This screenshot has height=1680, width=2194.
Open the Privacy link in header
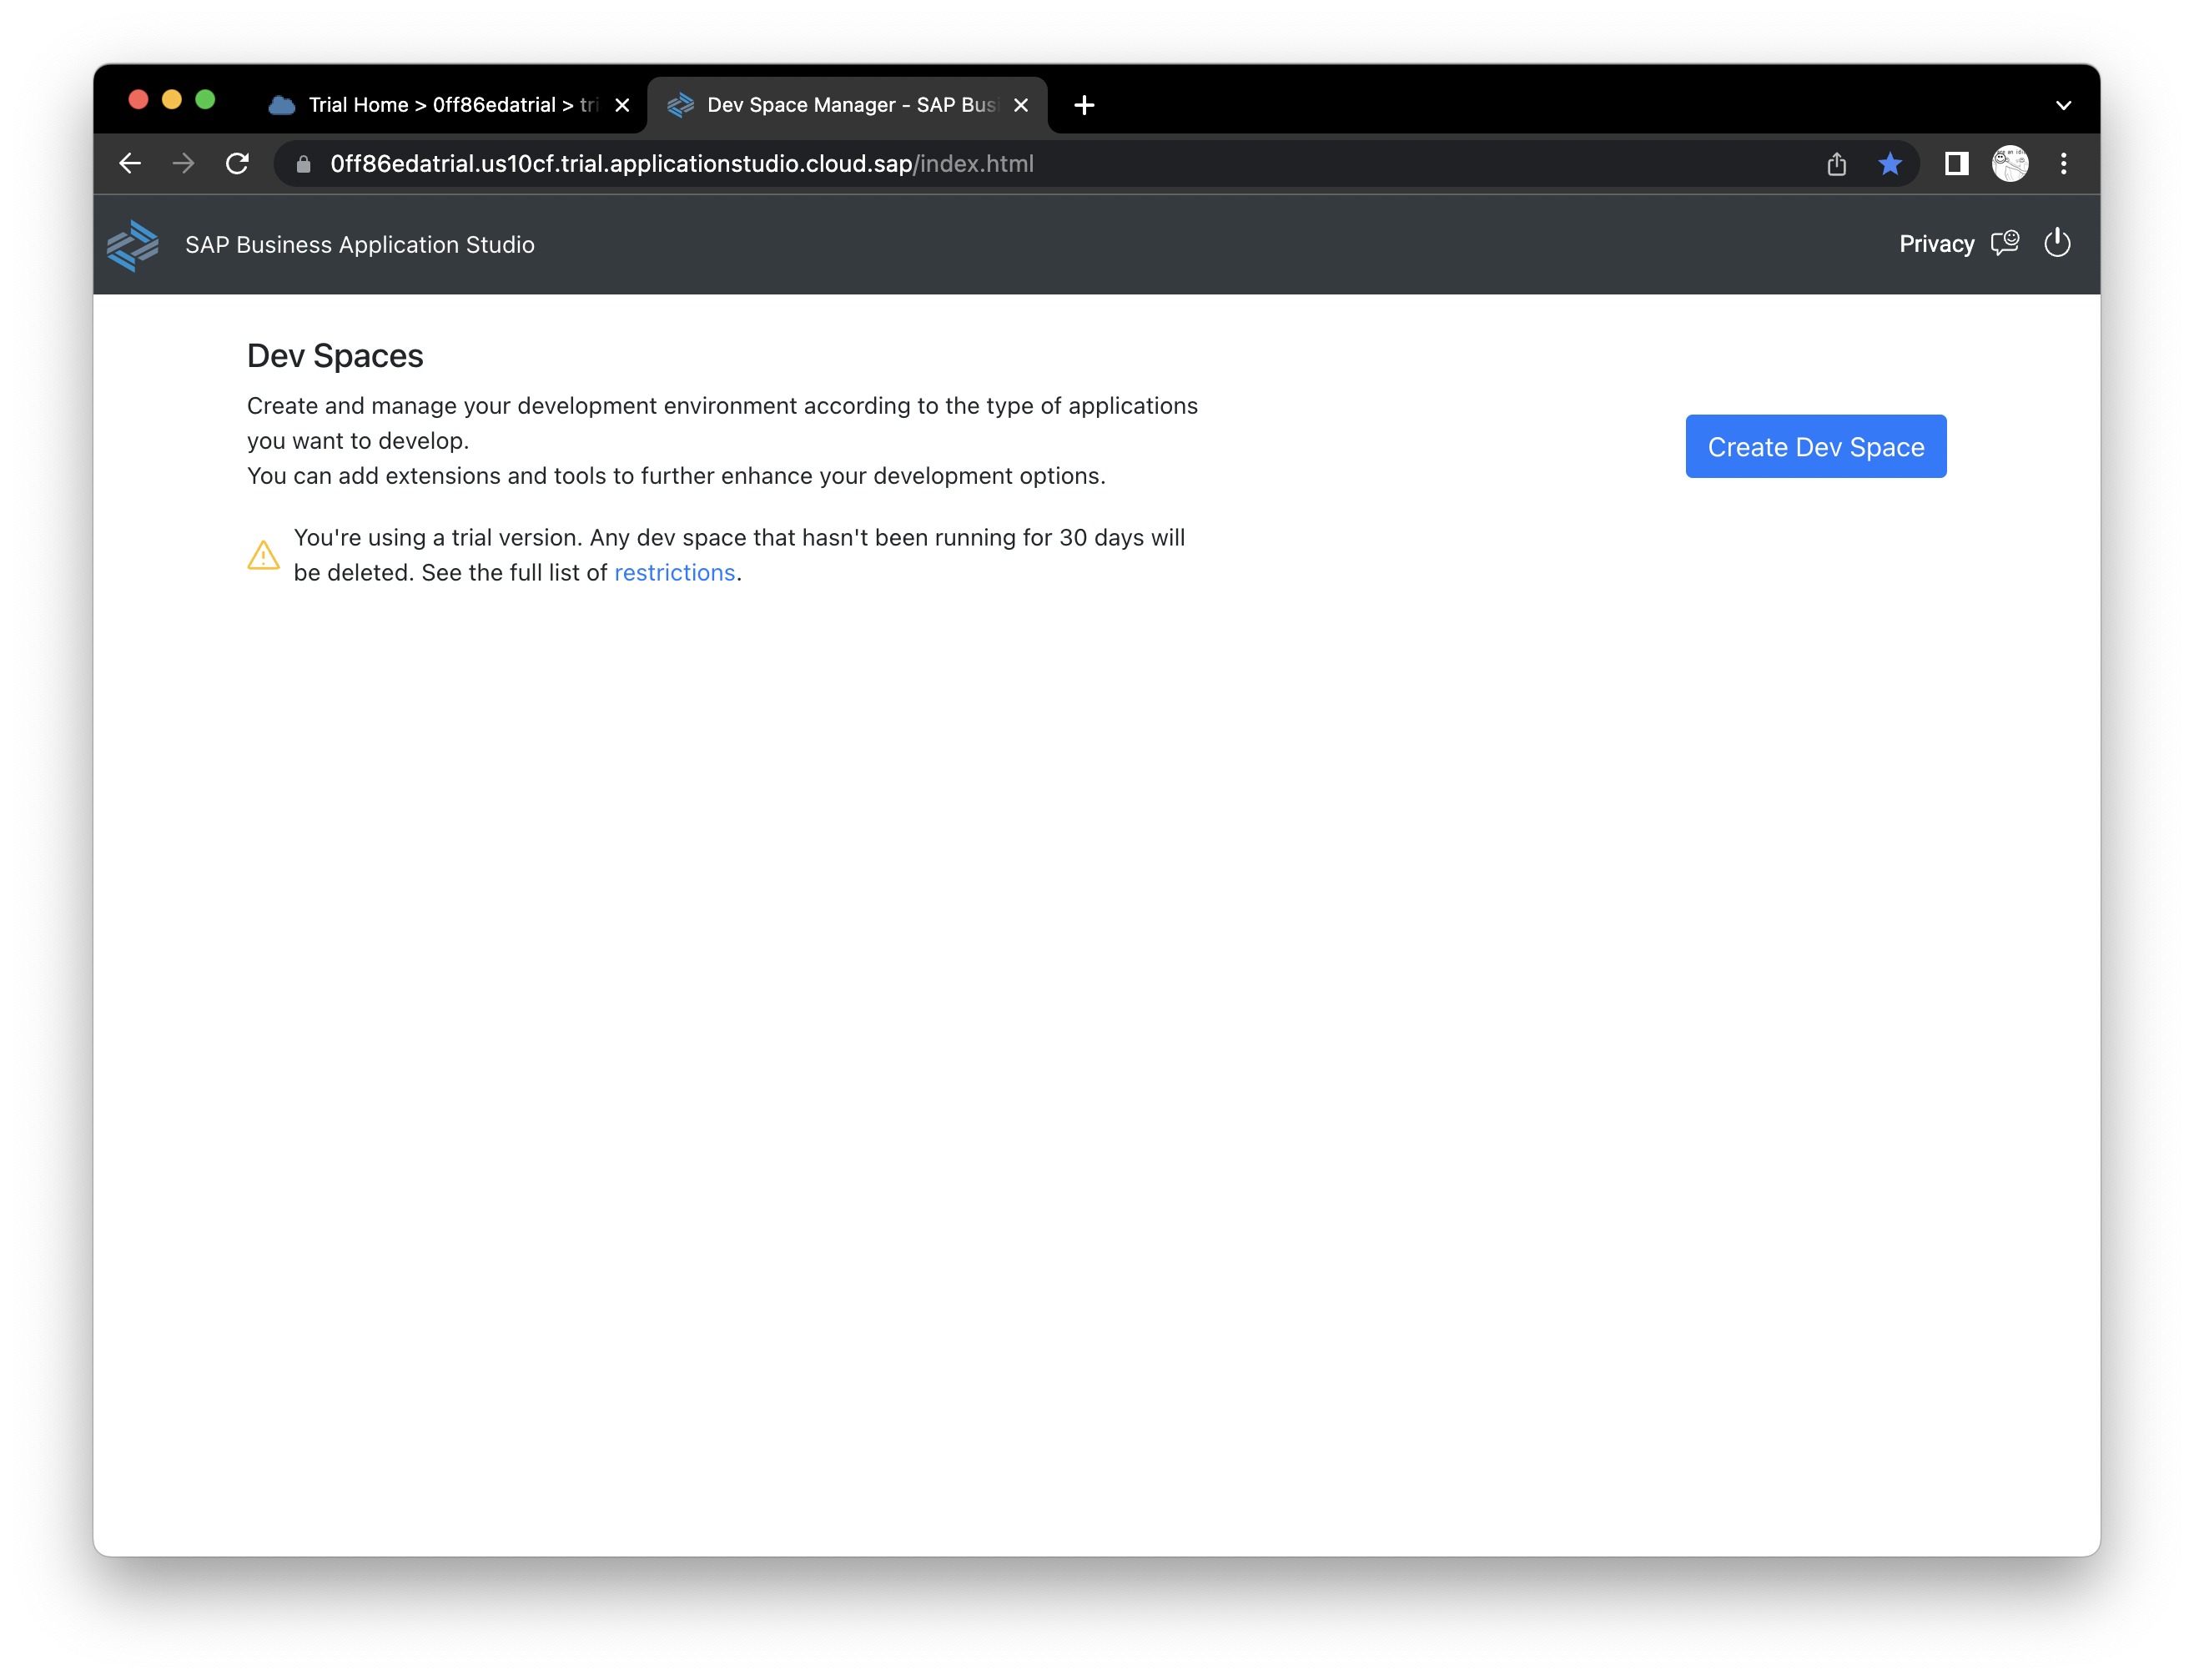click(1936, 244)
